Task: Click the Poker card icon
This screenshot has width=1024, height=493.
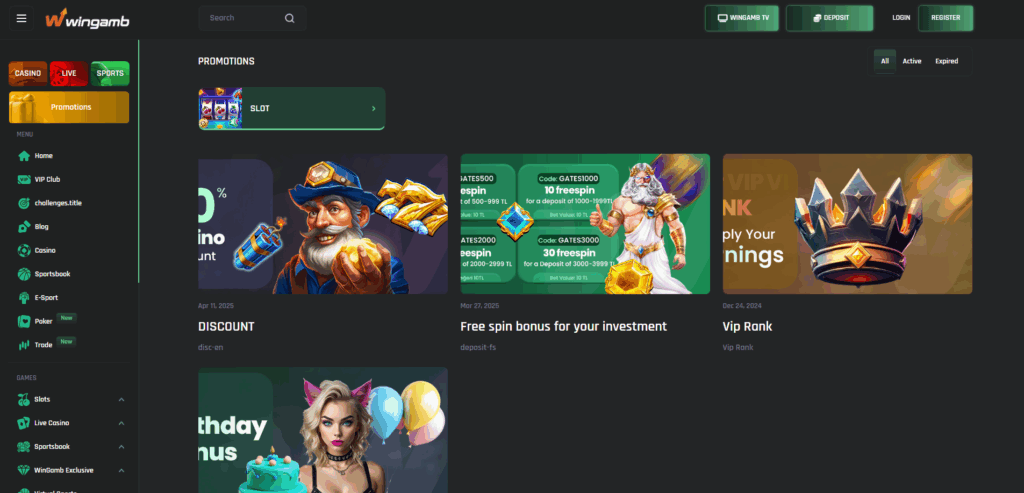Action: (x=24, y=321)
